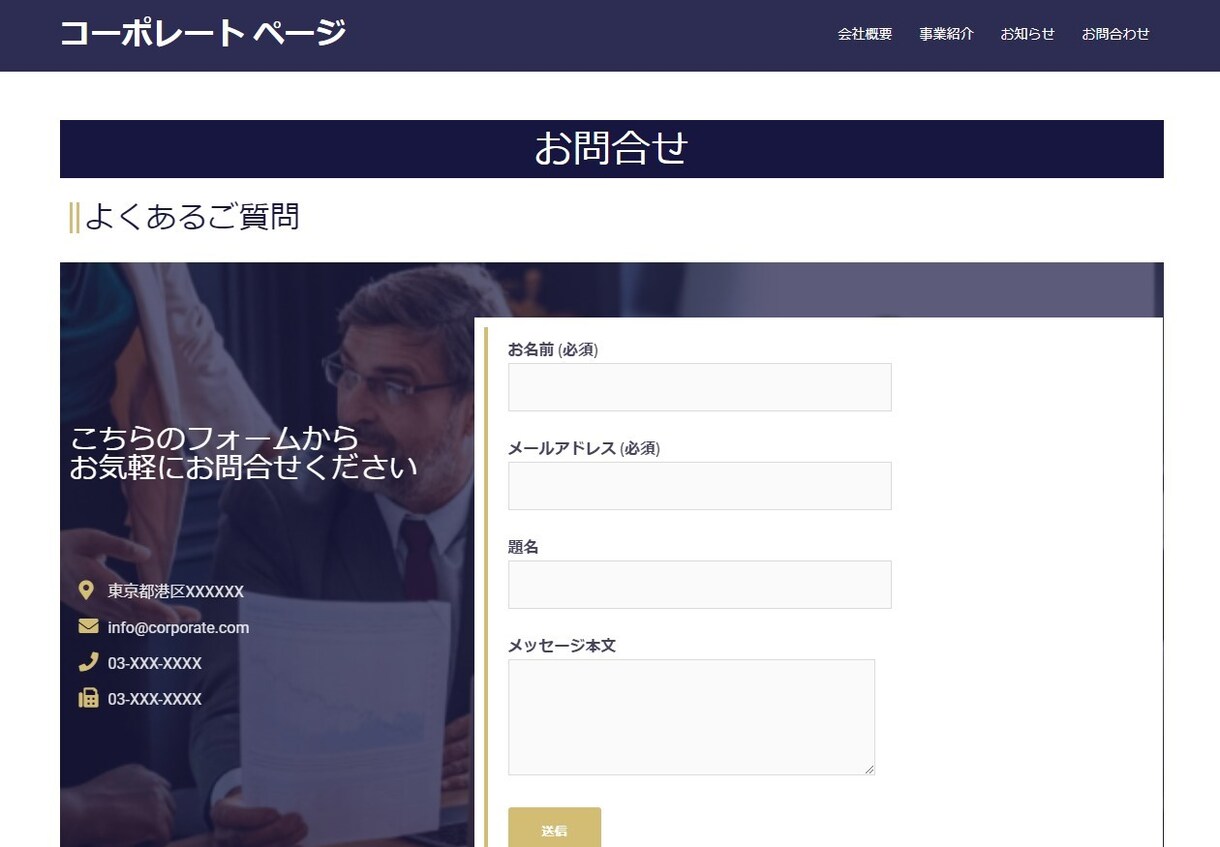Click the phone number next to handset icon

point(155,663)
